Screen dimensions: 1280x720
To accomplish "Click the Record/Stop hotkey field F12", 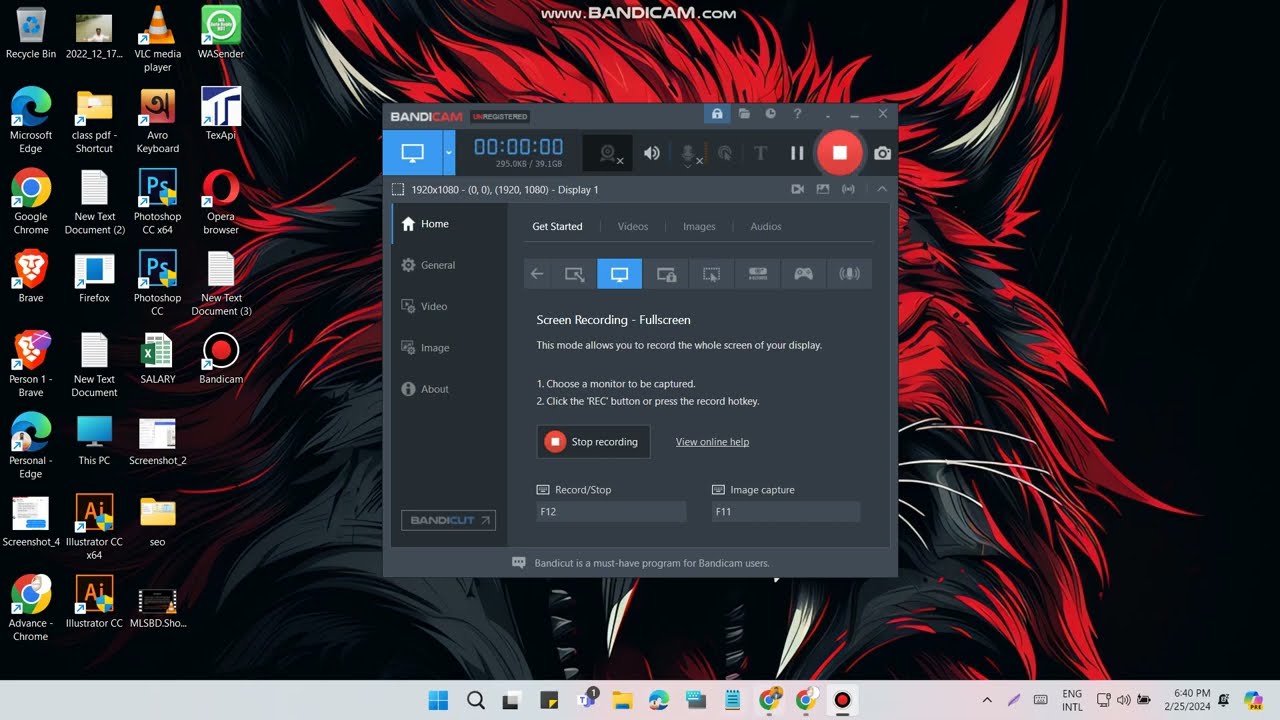I will pos(611,512).
